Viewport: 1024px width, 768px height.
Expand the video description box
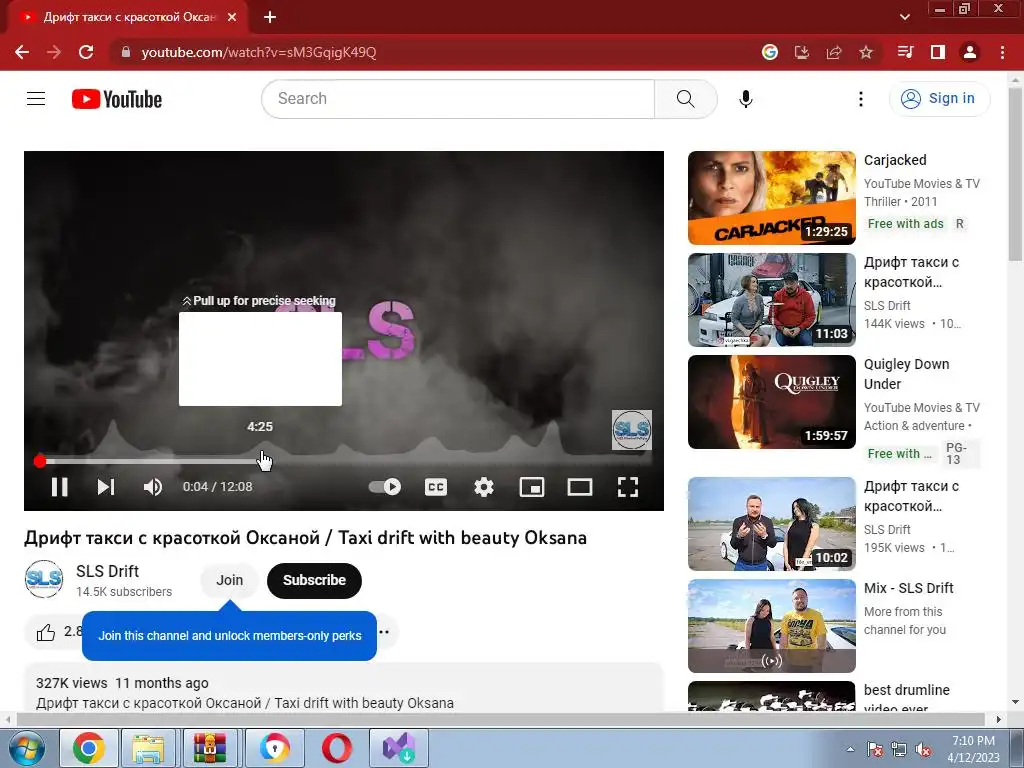(344, 689)
